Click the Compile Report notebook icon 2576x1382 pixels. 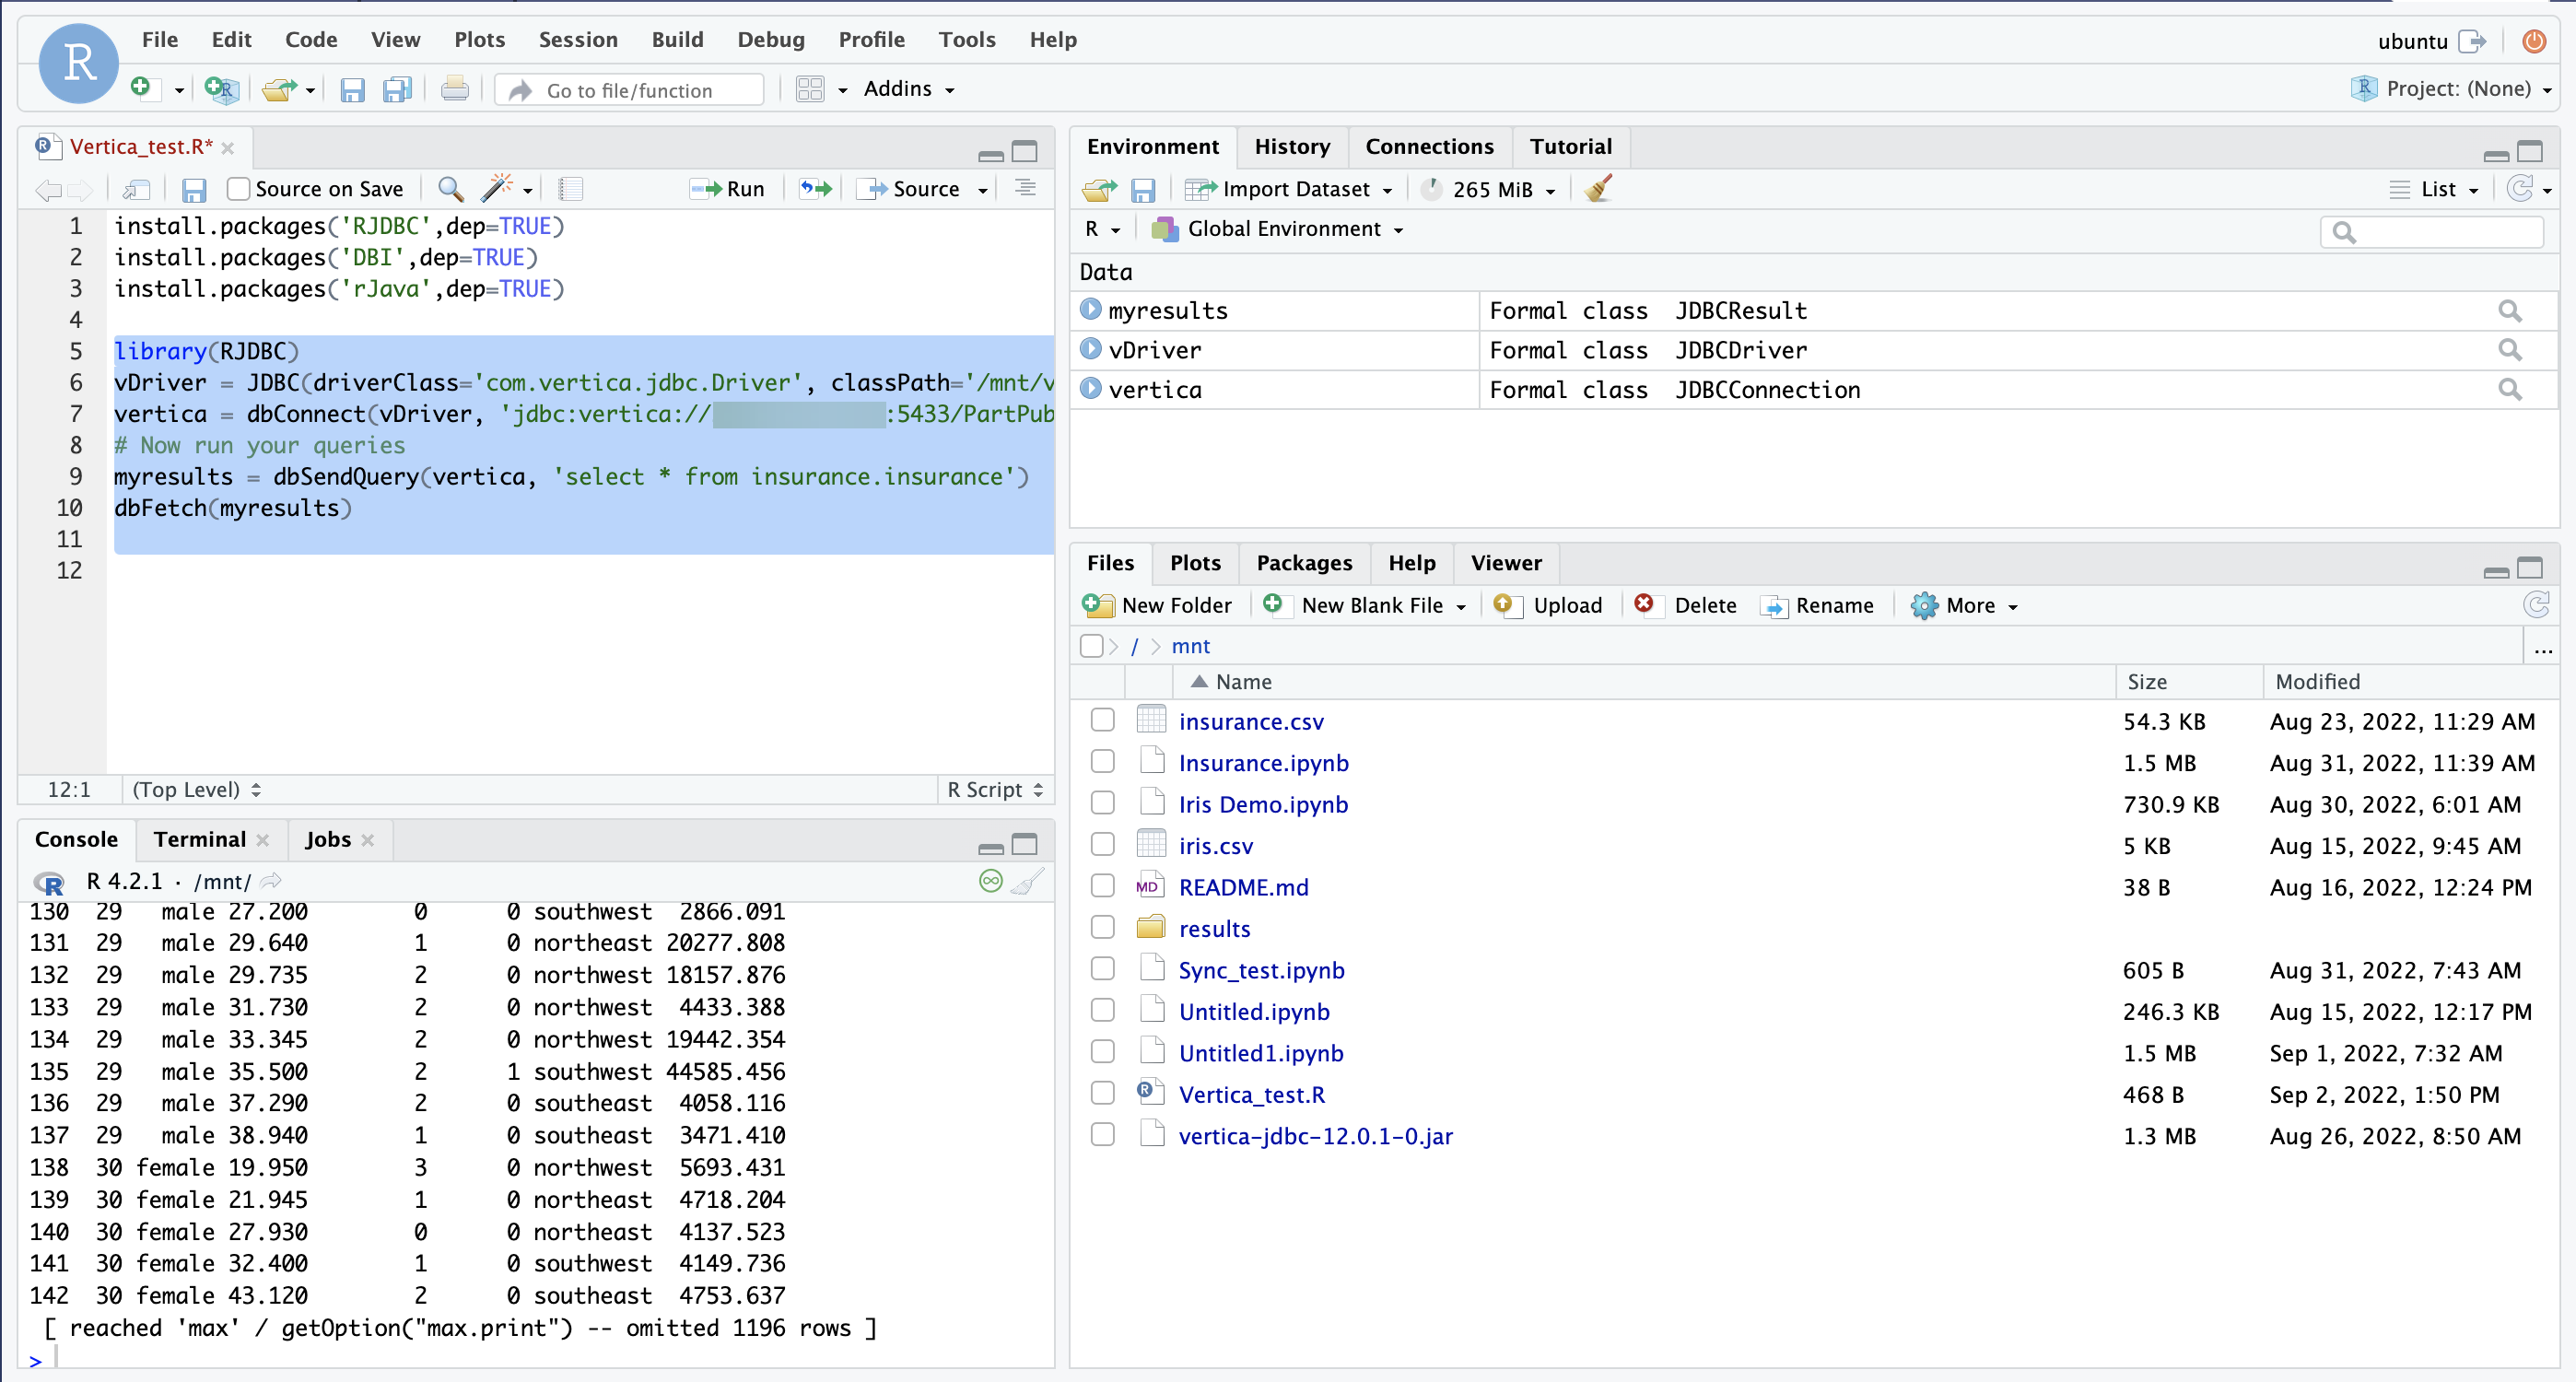click(570, 189)
